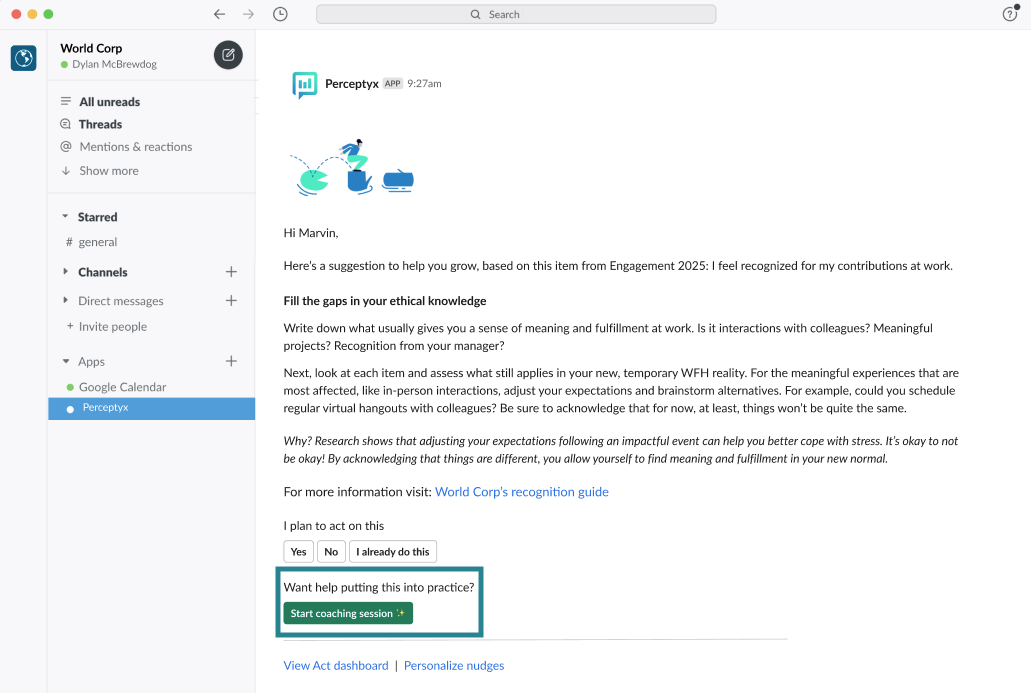Click the World Corp workspace globe icon
This screenshot has height=693, width=1031.
[24, 58]
